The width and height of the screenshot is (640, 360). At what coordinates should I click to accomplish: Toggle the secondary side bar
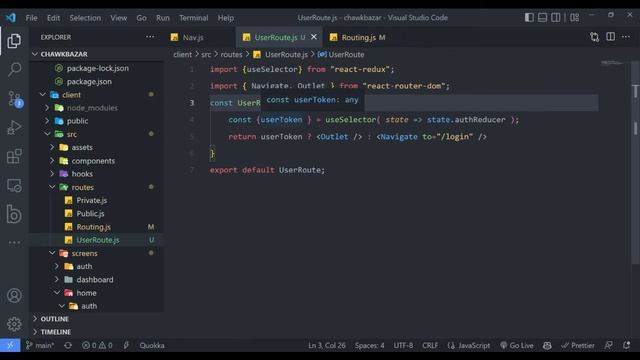556,18
